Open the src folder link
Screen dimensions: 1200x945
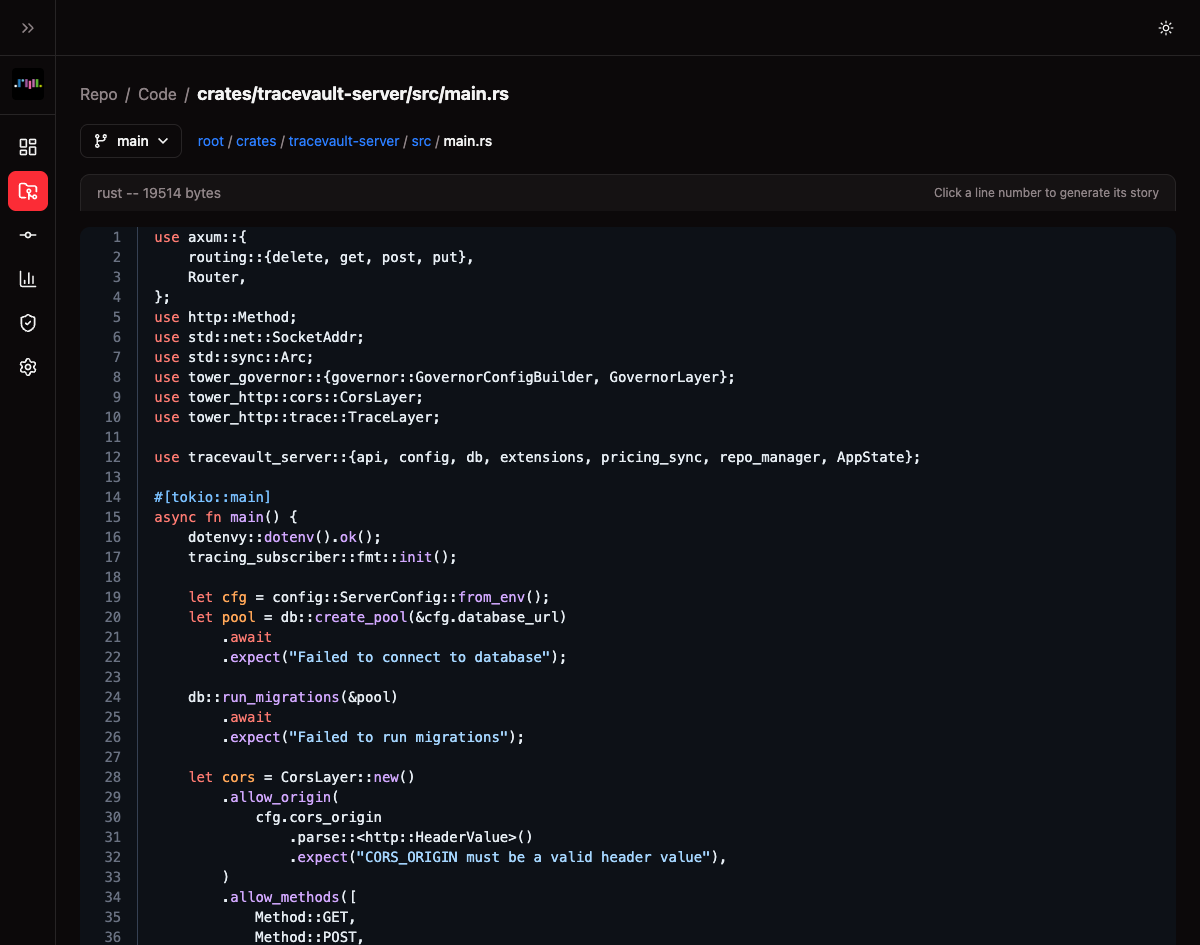point(421,141)
